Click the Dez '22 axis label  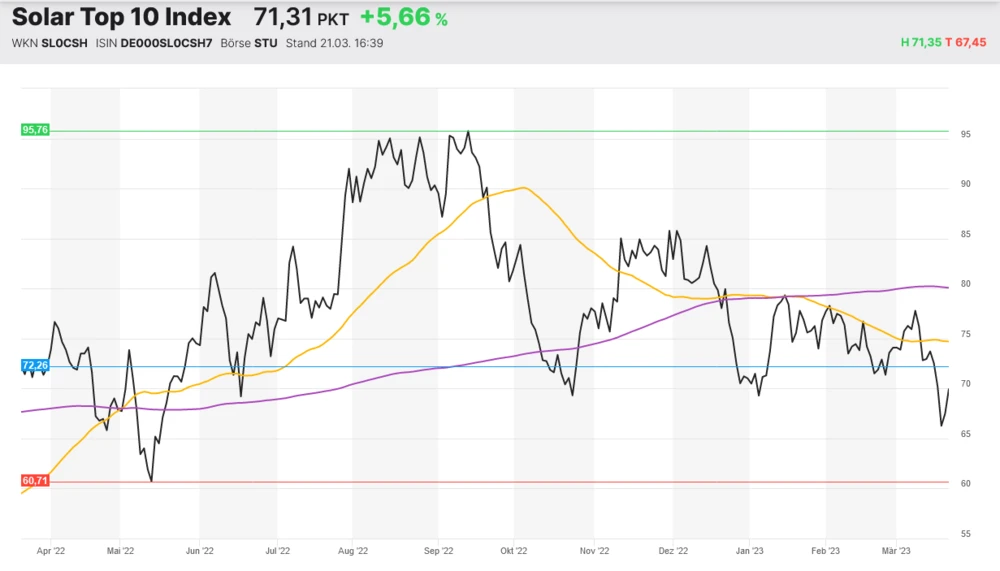point(674,550)
